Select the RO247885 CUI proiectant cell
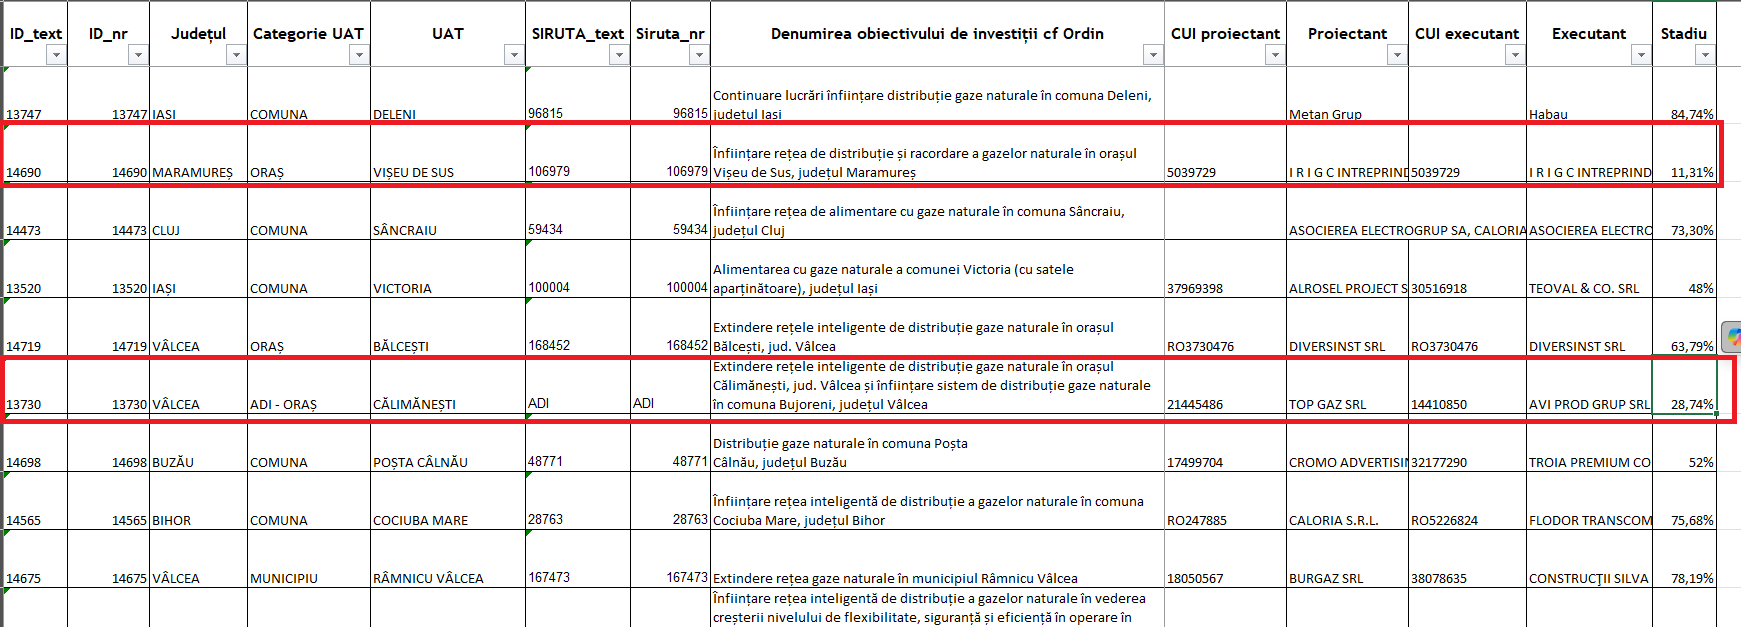The image size is (1741, 627). (x=1225, y=501)
